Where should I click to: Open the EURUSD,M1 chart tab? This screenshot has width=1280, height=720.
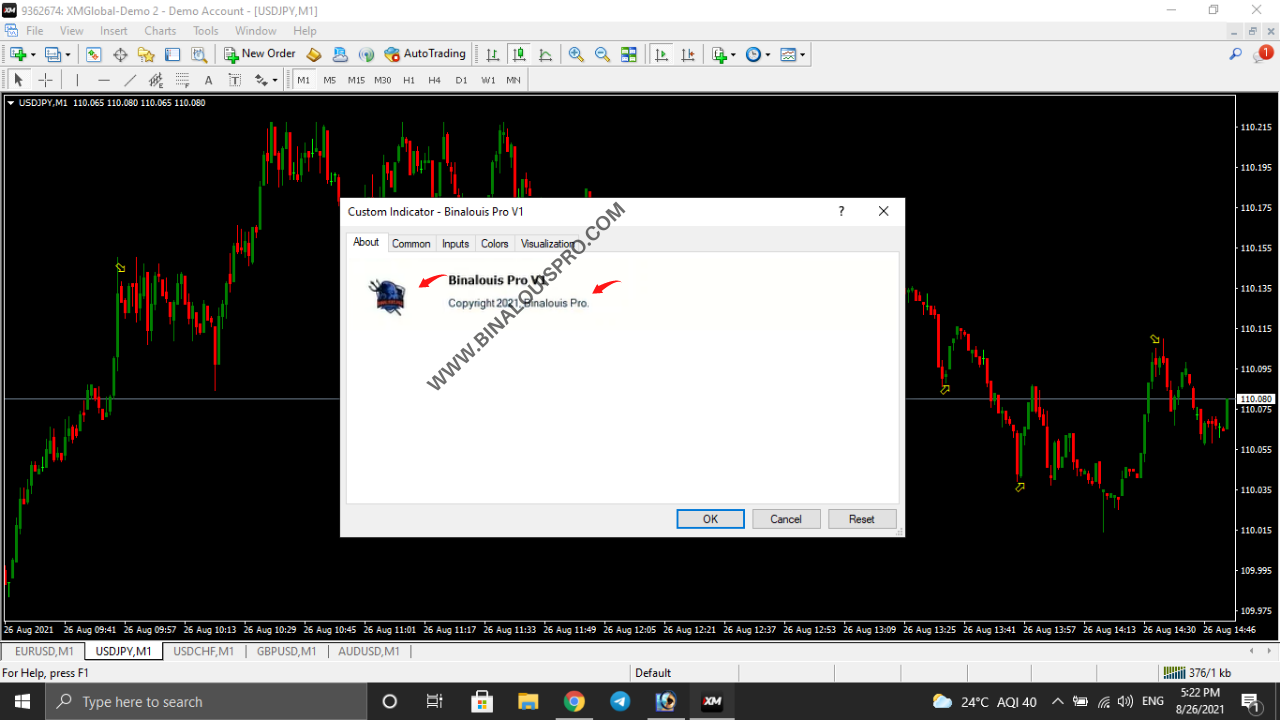coord(43,651)
